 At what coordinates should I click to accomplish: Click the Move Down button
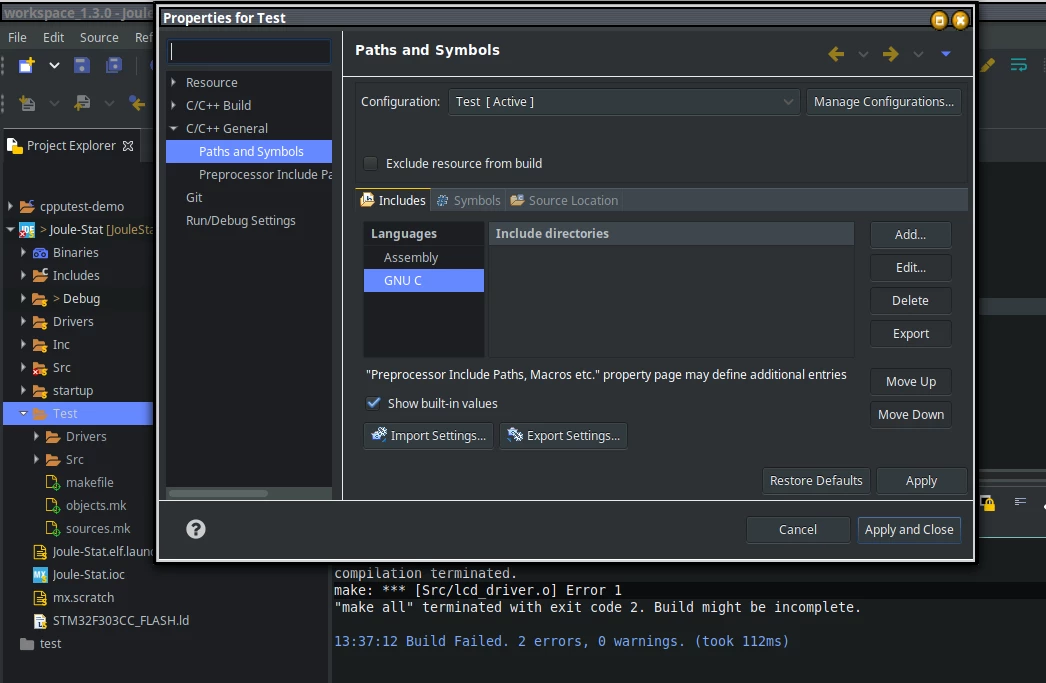coord(911,415)
